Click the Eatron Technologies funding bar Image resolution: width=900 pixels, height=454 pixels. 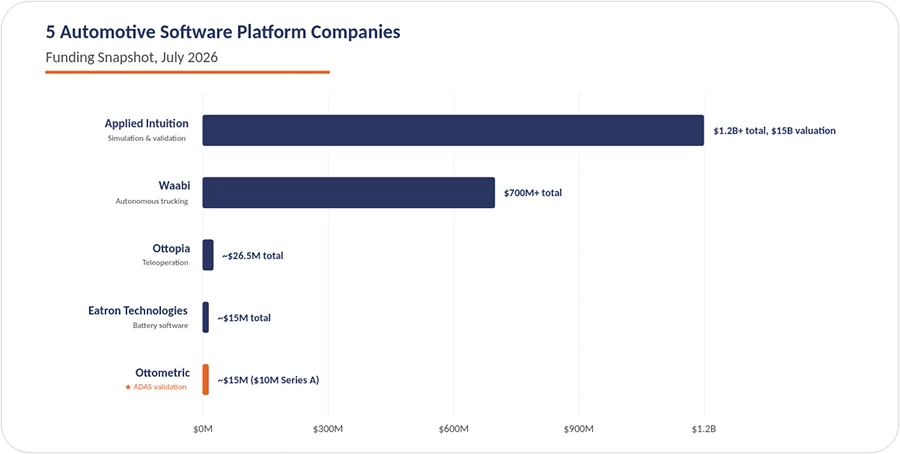(x=205, y=317)
